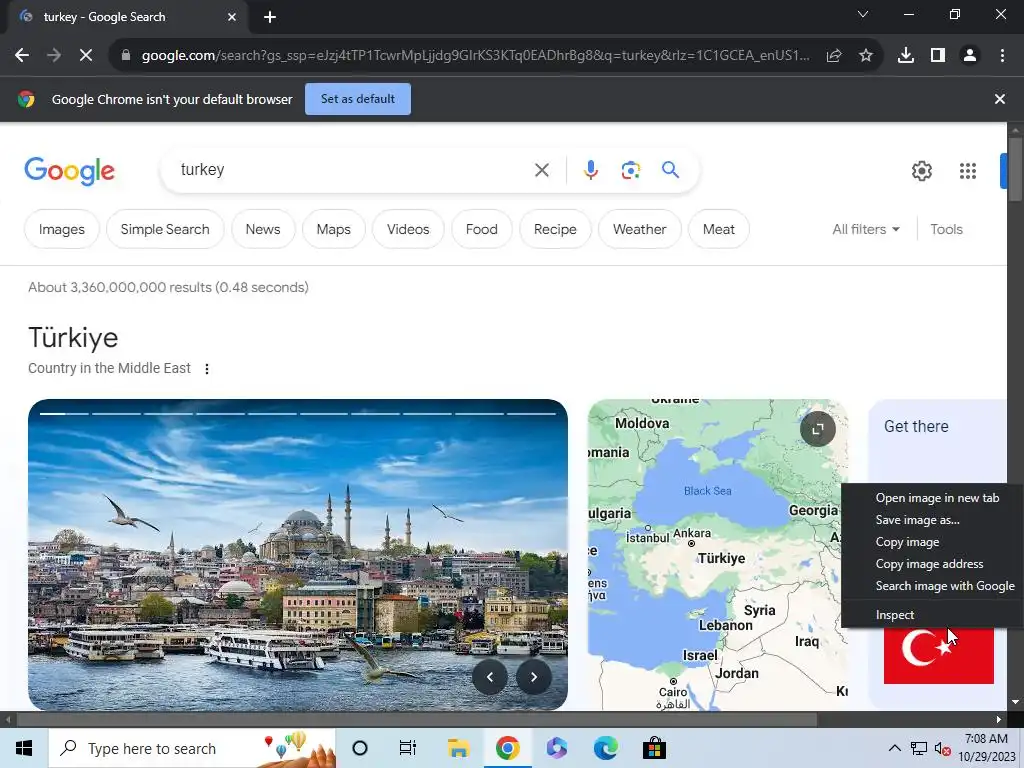The image size is (1024, 768).
Task: Select the Recipe filter chip
Action: click(555, 229)
